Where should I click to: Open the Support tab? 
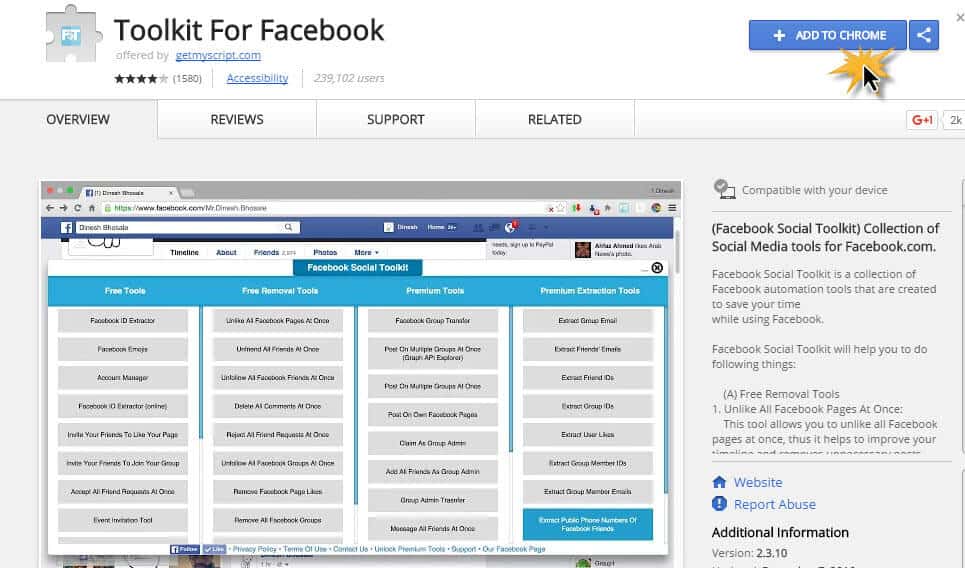click(x=395, y=119)
